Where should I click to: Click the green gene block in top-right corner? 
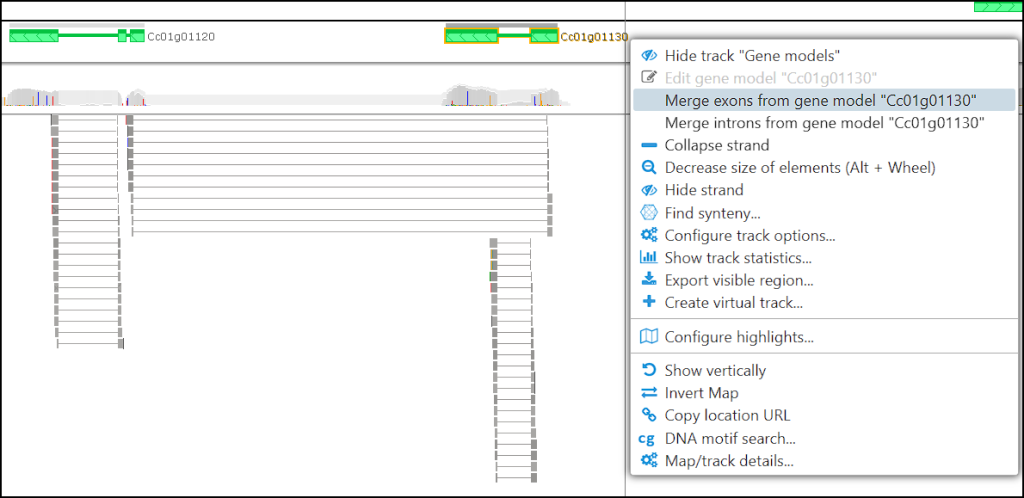coord(998,7)
